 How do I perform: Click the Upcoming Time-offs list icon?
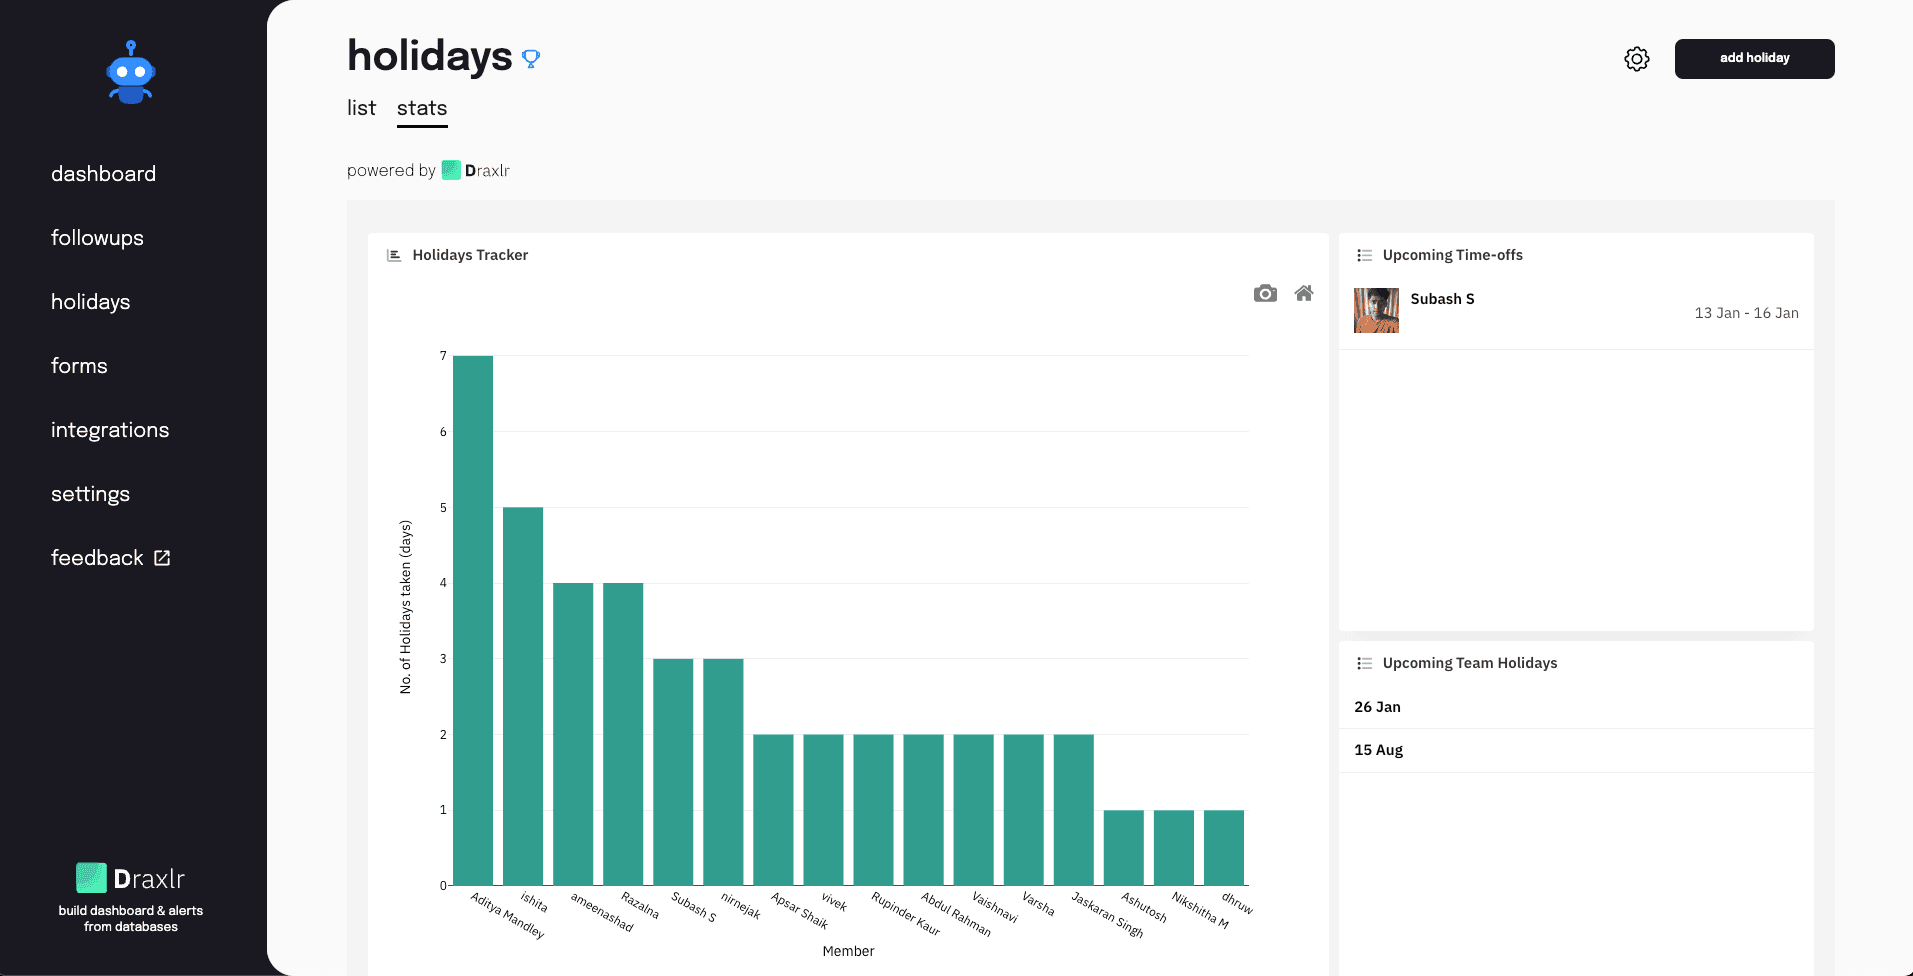click(1364, 255)
